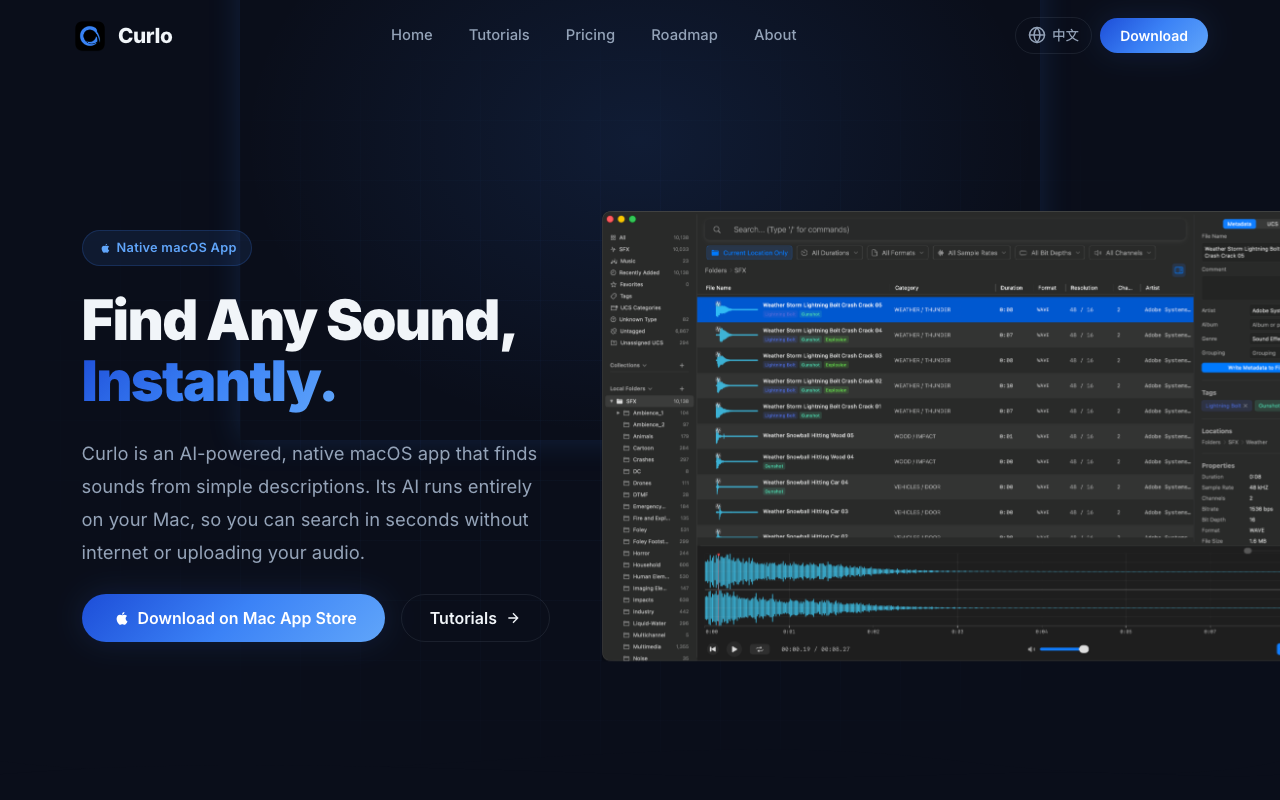Click the skip-to-start playback button
1280x800 pixels.
(713, 649)
